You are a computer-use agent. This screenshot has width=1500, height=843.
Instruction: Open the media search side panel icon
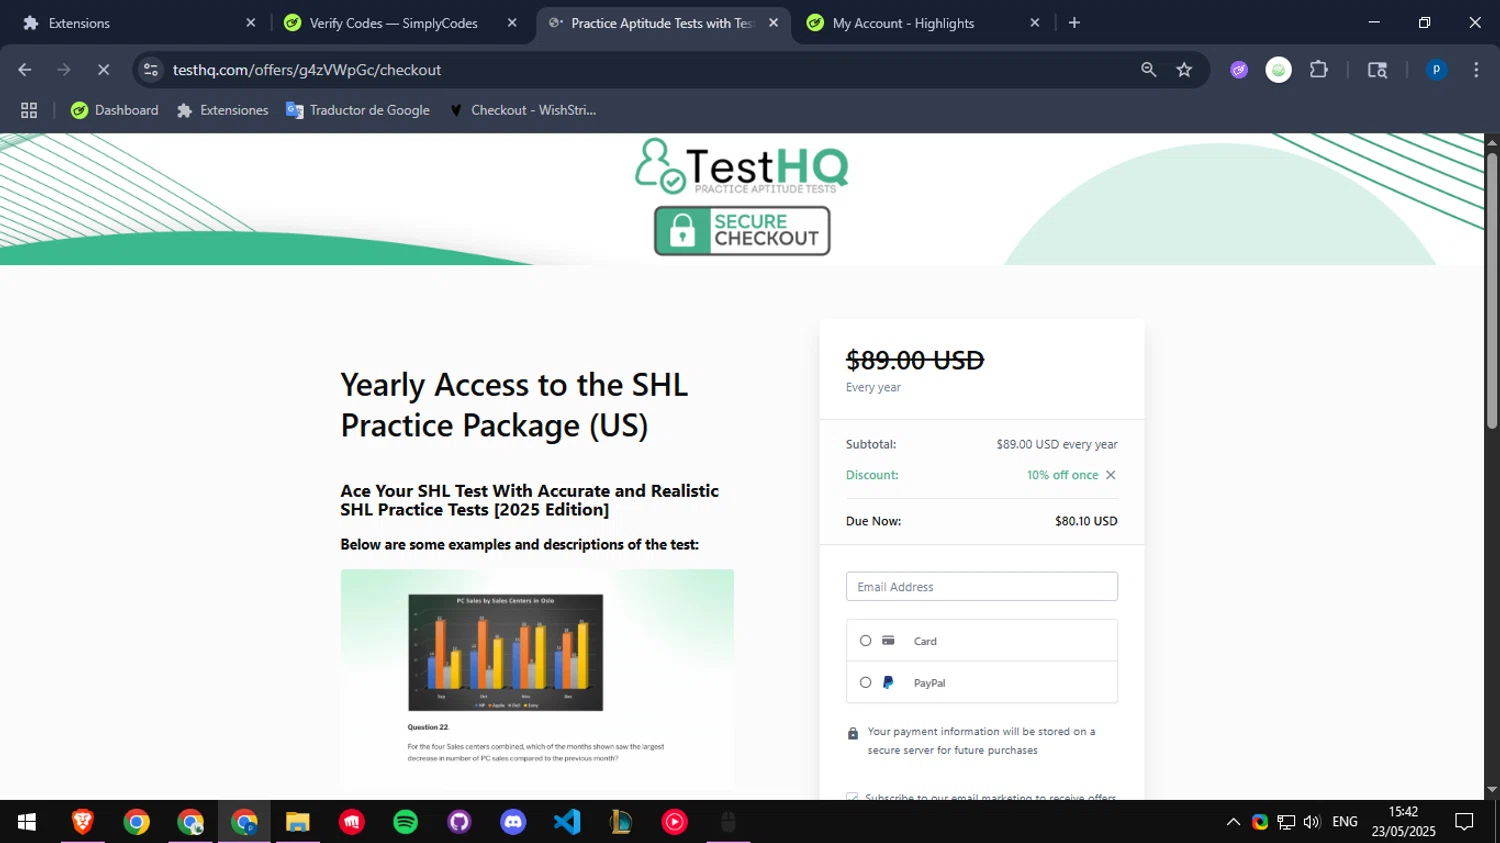[1377, 70]
